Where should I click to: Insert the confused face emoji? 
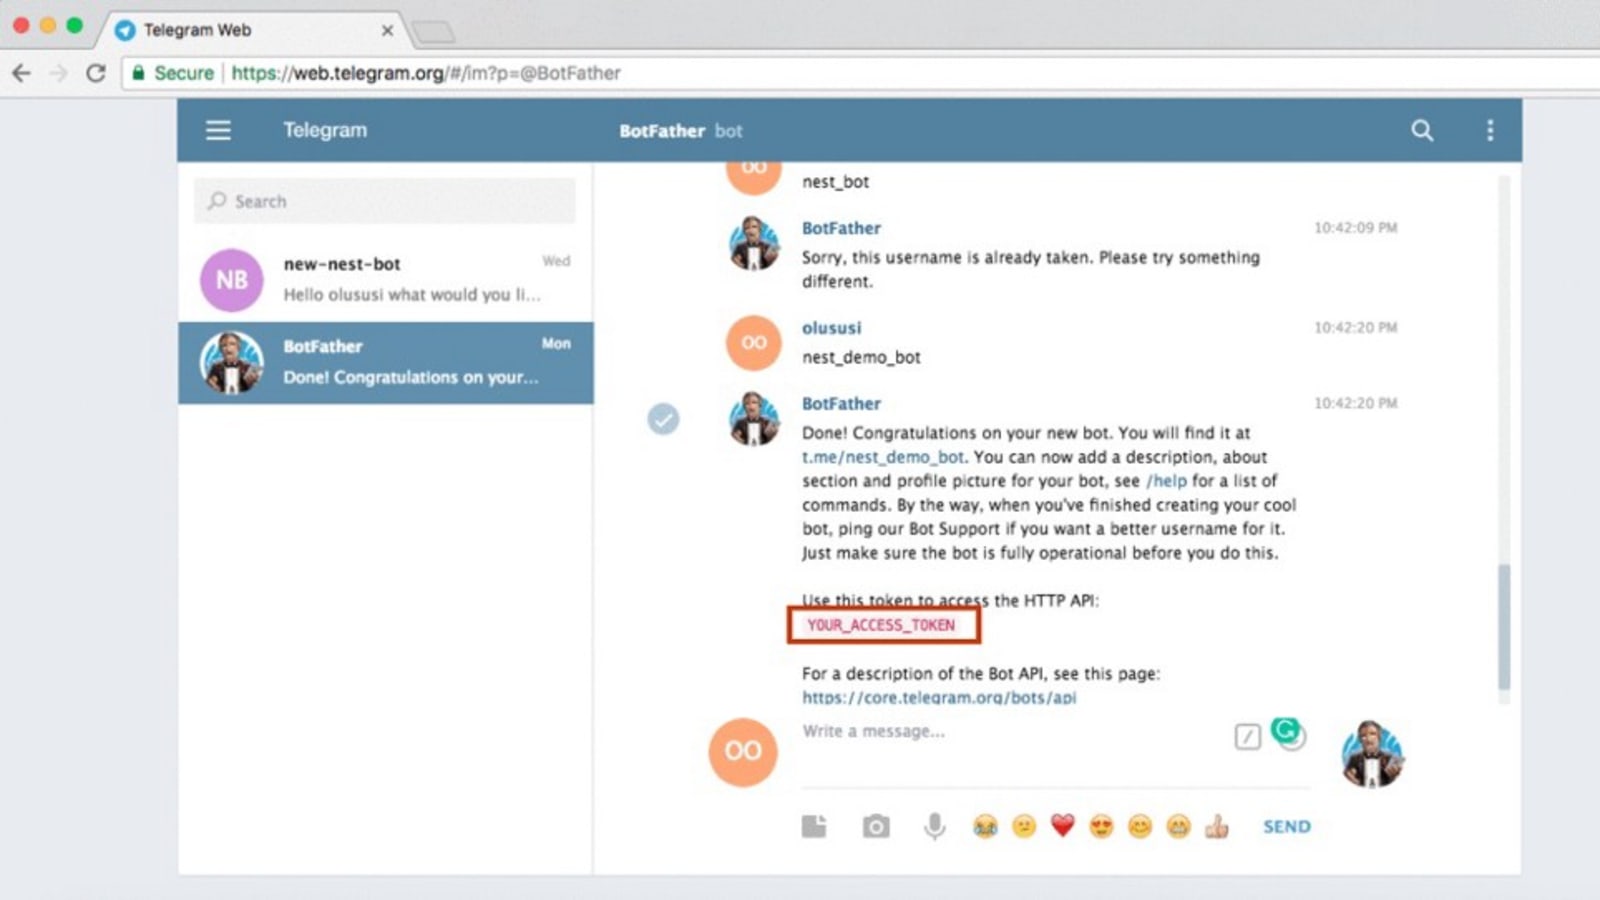1024,826
